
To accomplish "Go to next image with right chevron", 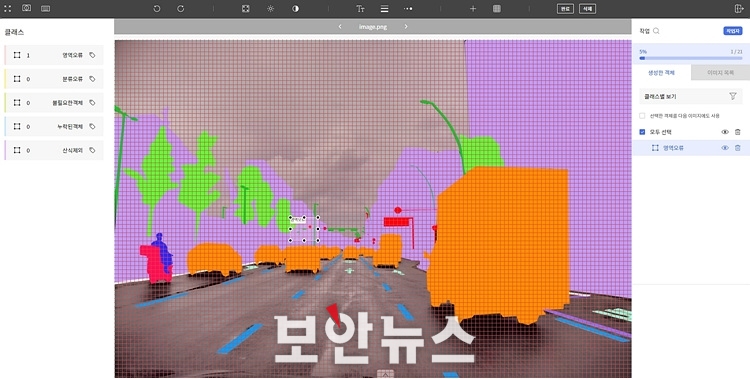I will (x=406, y=27).
